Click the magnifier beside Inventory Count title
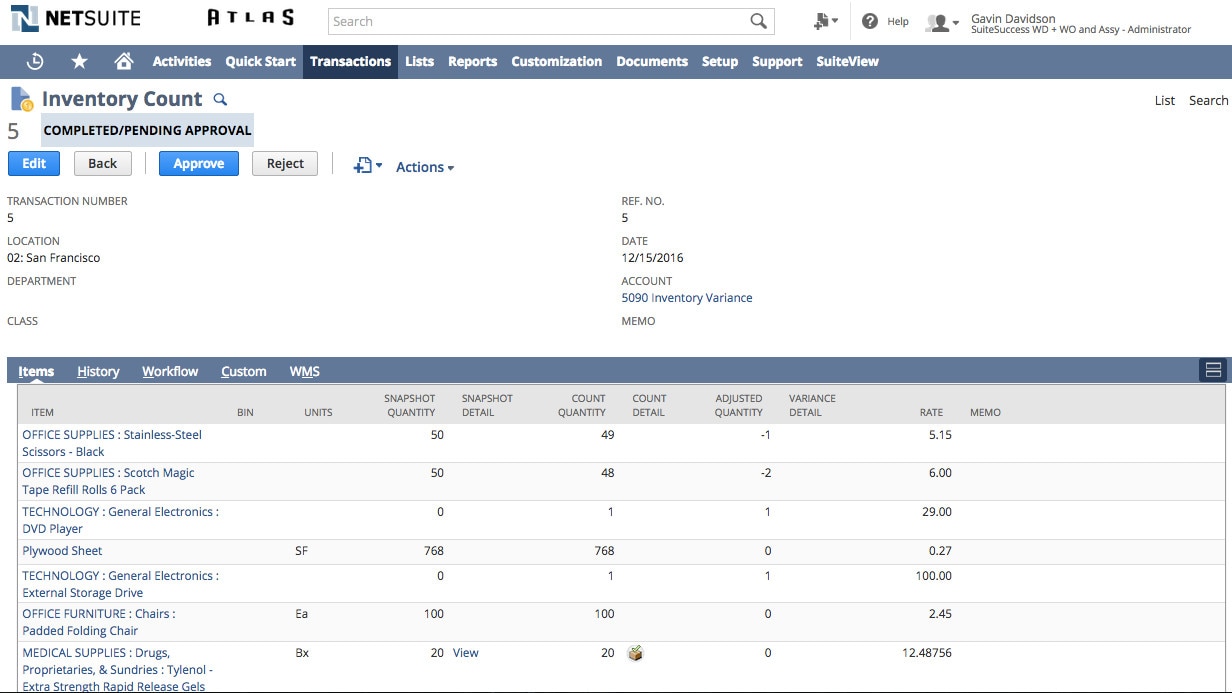This screenshot has height=693, width=1232. pos(221,99)
